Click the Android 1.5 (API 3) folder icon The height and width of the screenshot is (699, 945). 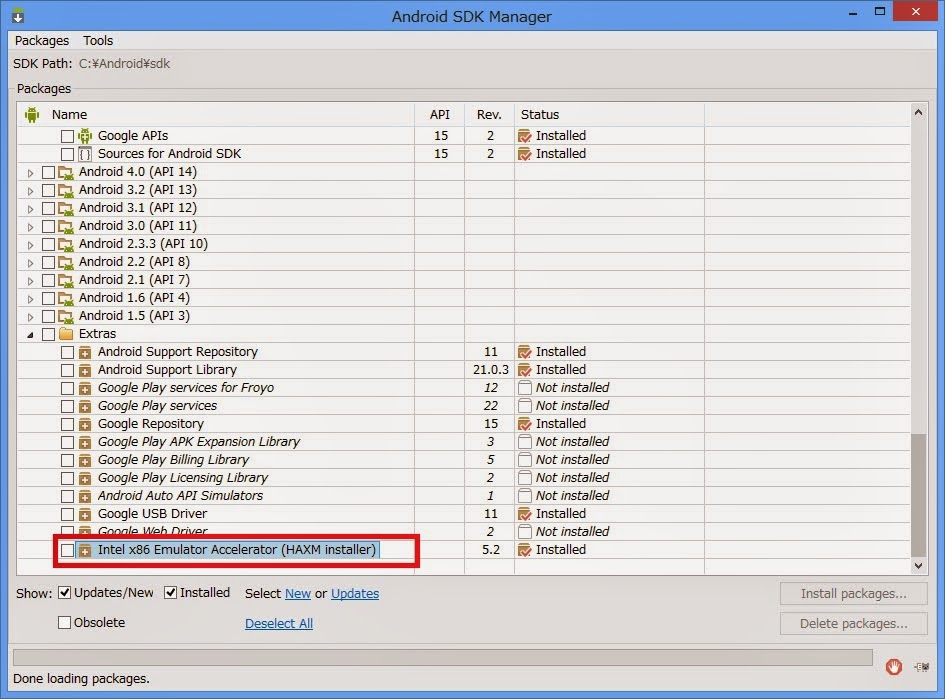pyautogui.click(x=66, y=316)
